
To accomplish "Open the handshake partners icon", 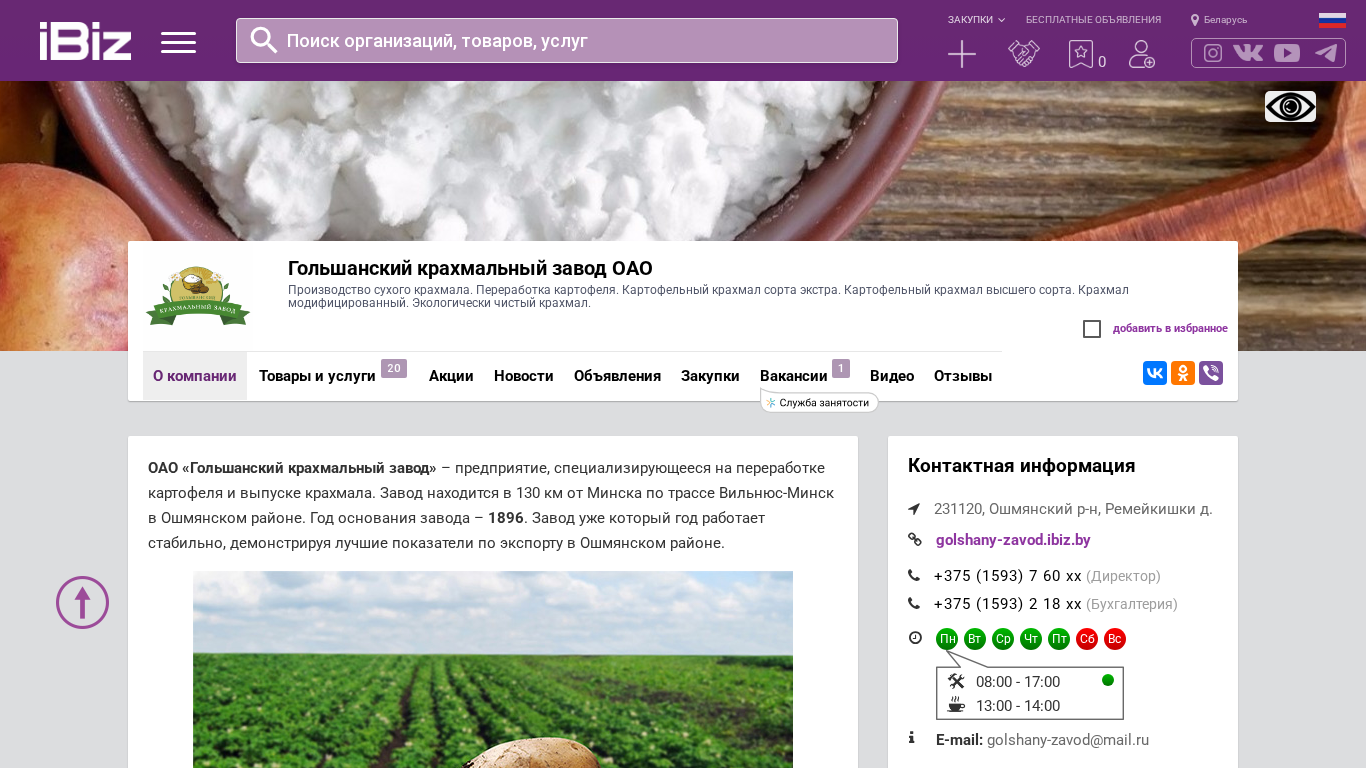I will (x=1024, y=54).
